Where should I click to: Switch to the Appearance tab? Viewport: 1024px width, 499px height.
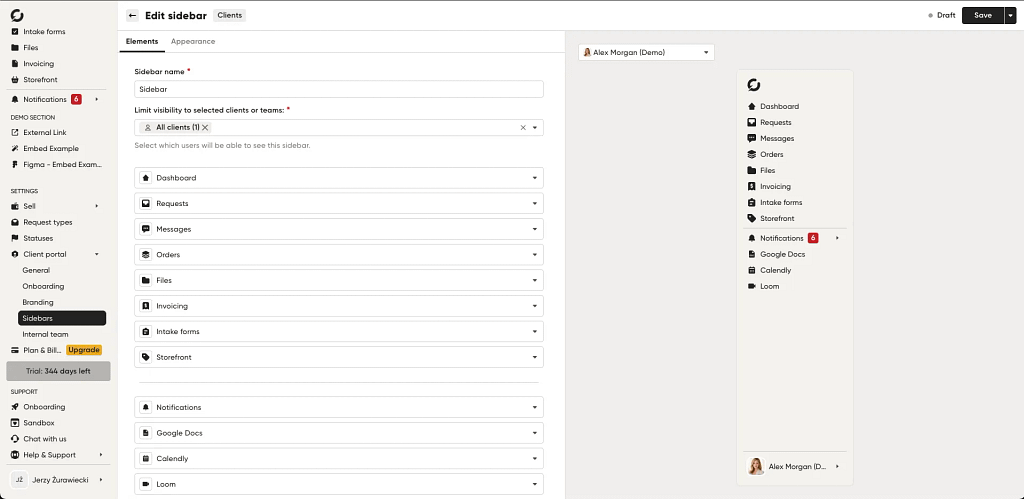click(x=193, y=41)
